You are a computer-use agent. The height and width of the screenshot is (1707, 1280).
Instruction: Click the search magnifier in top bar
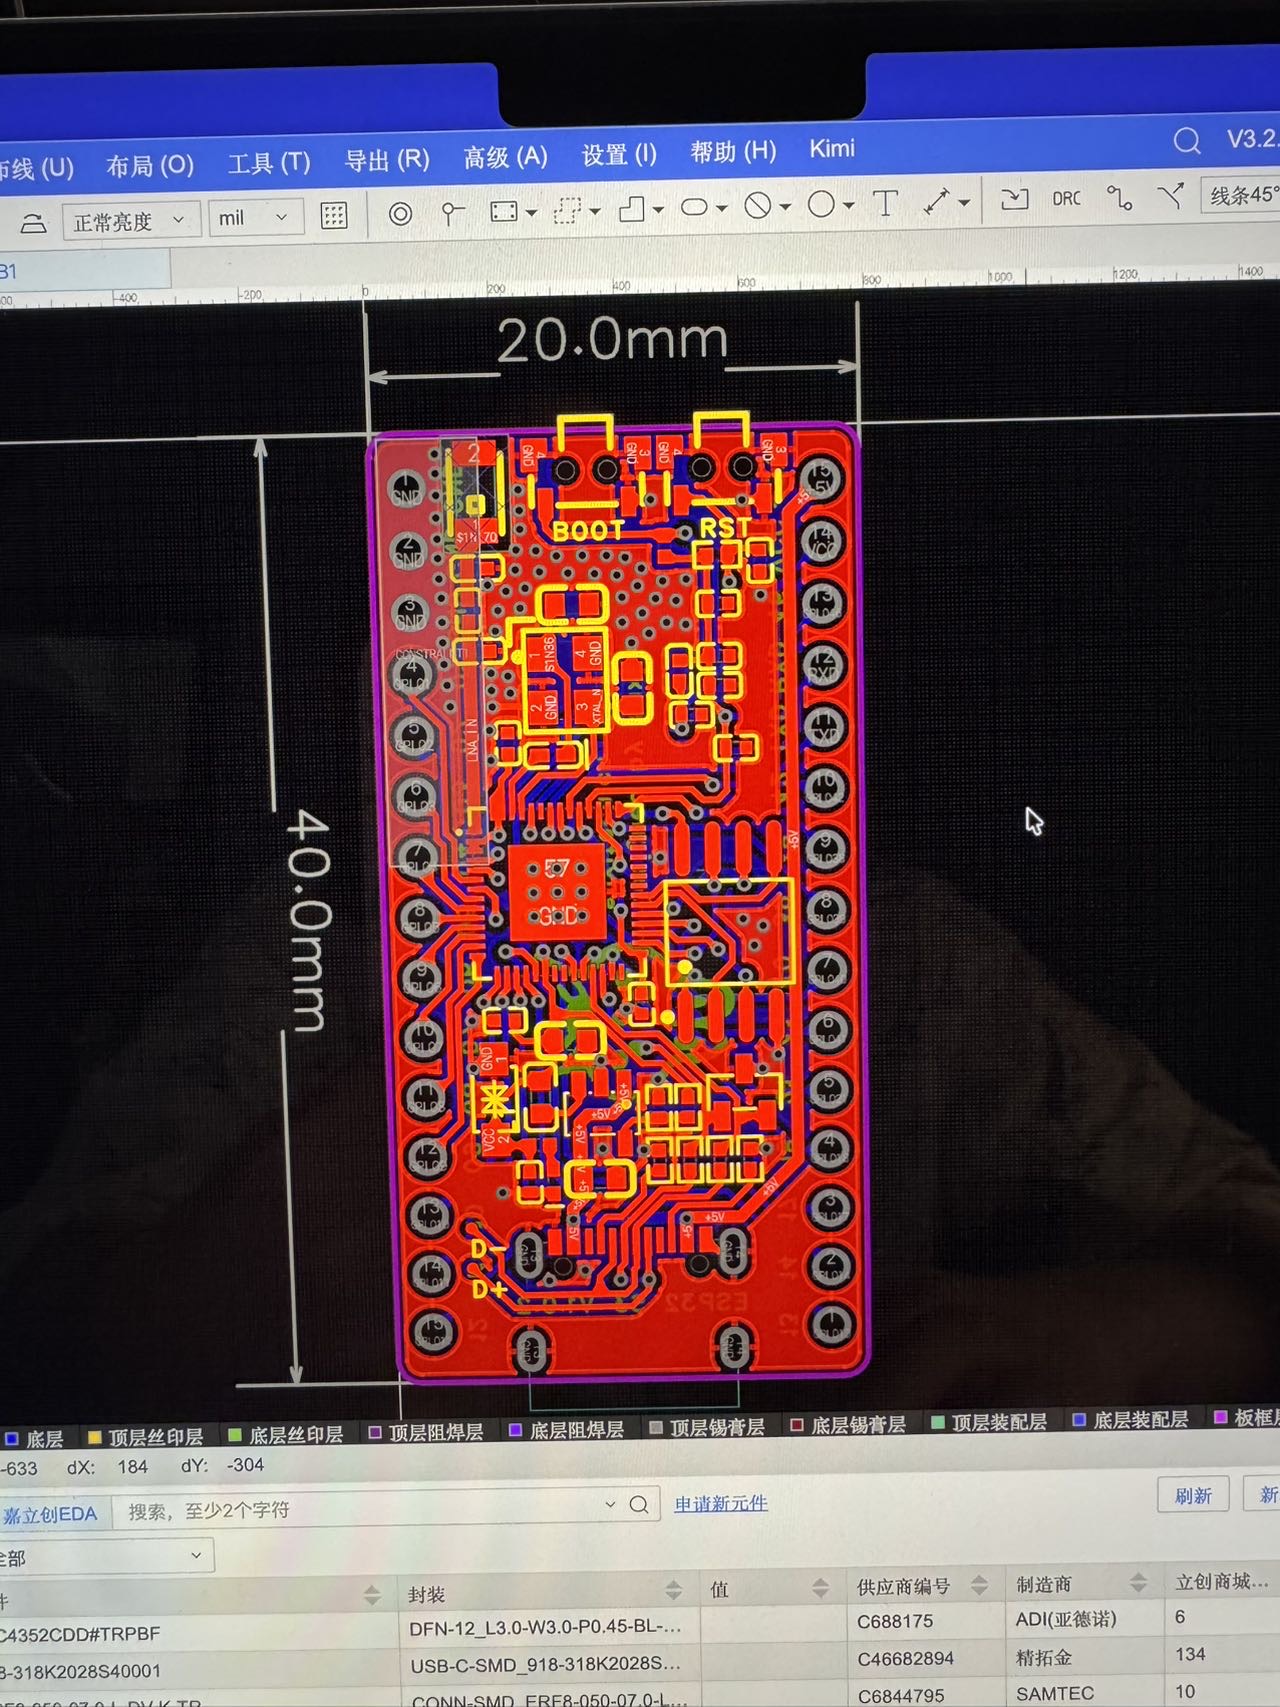[x=1186, y=141]
